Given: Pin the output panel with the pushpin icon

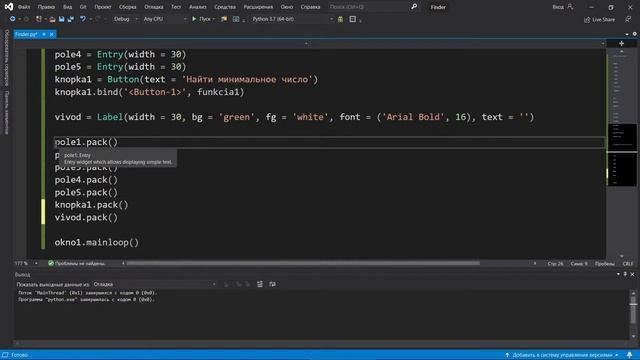Looking at the screenshot, I should (x=625, y=274).
